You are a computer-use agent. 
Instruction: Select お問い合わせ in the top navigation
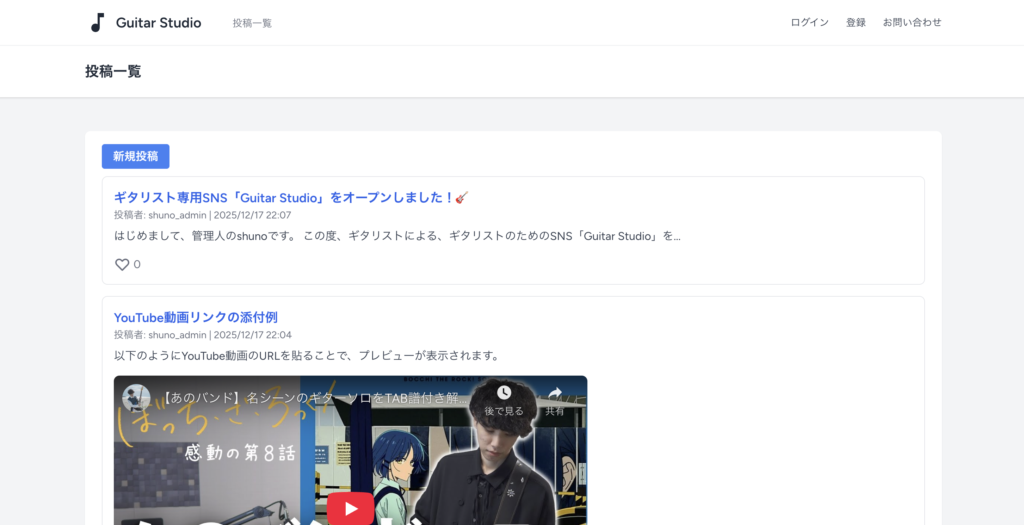coord(911,23)
